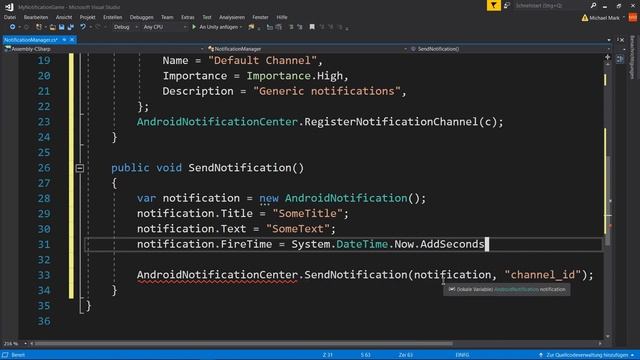Image resolution: width=640 pixels, height=360 pixels.
Task: Open the Bearbeiten menu
Action: (36, 17)
